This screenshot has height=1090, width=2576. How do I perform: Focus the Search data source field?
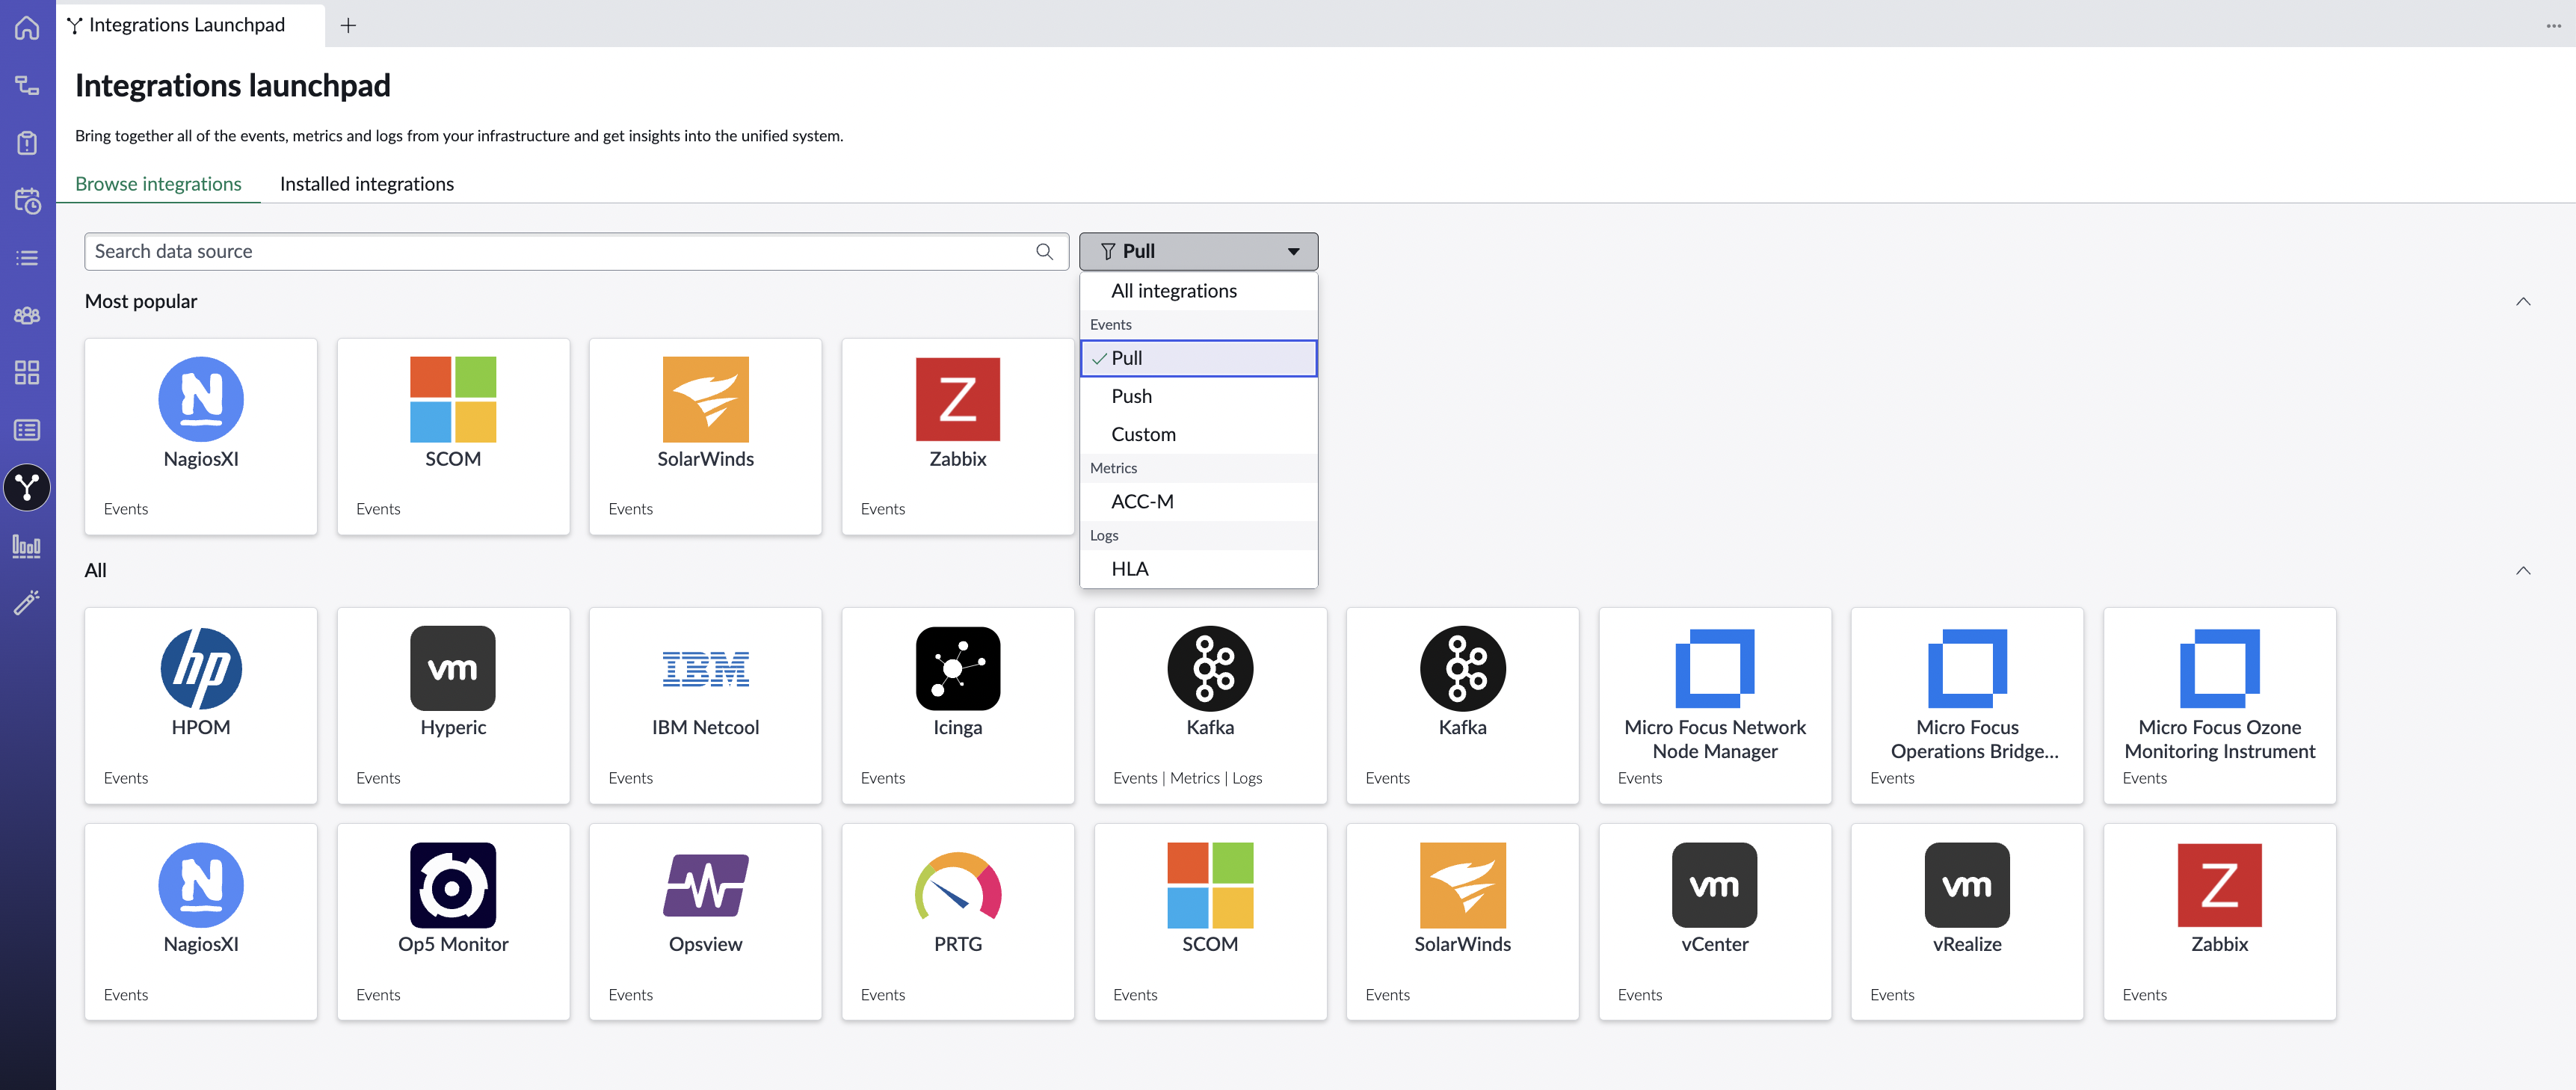[x=577, y=252]
